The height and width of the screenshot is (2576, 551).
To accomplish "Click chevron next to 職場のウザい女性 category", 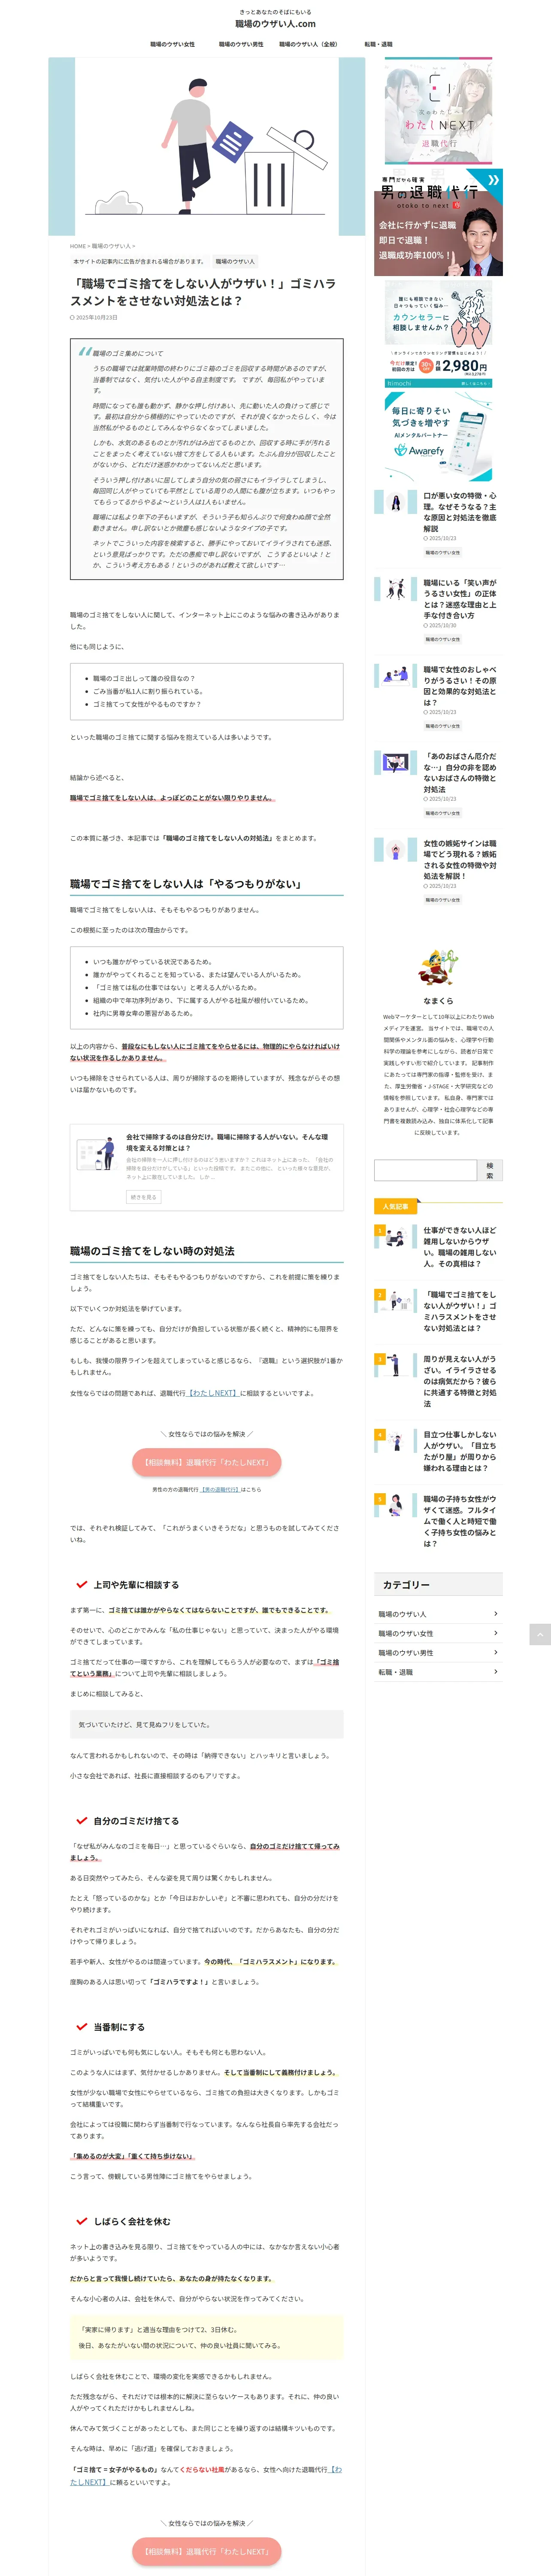I will [x=495, y=1633].
